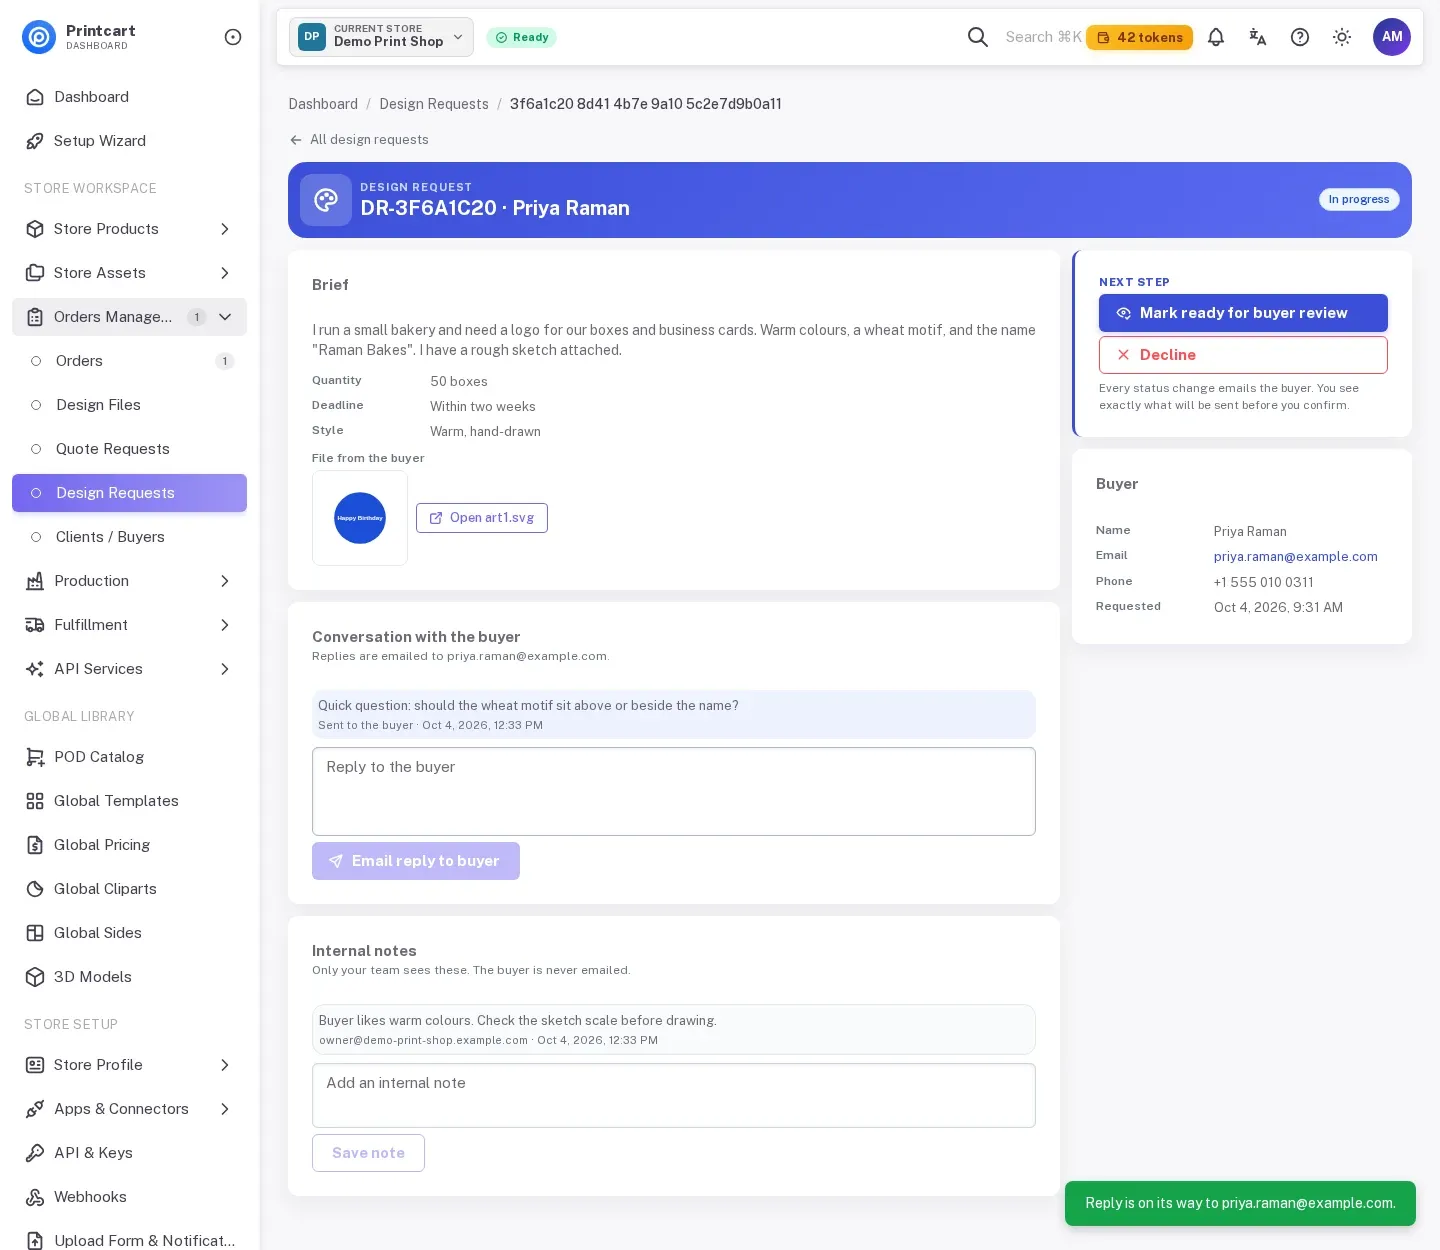The height and width of the screenshot is (1250, 1440).
Task: Expand Store Profile submenu
Action: [129, 1065]
